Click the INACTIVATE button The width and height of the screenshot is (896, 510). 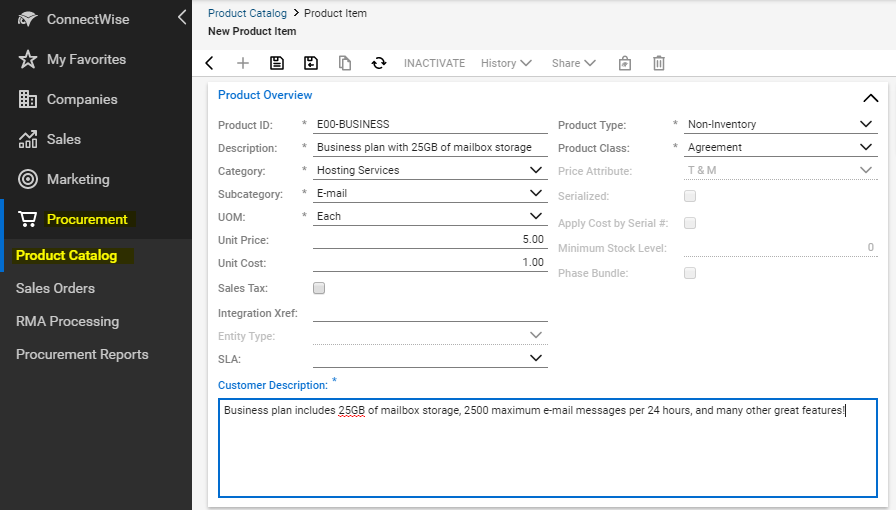(434, 63)
